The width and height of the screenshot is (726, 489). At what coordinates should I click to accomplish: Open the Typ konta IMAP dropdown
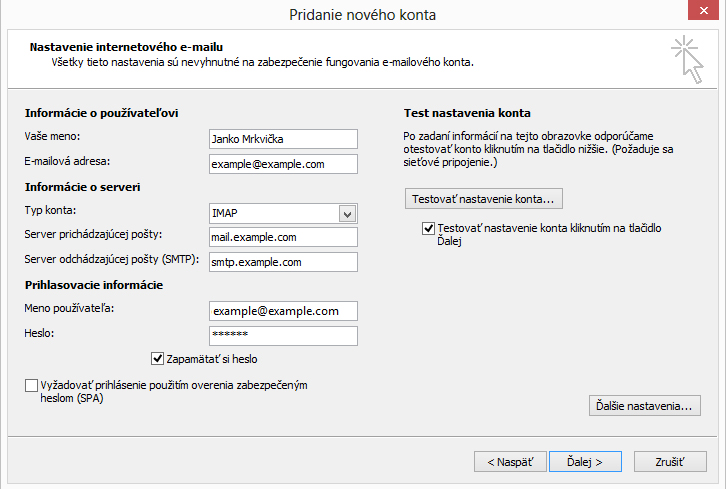[347, 213]
